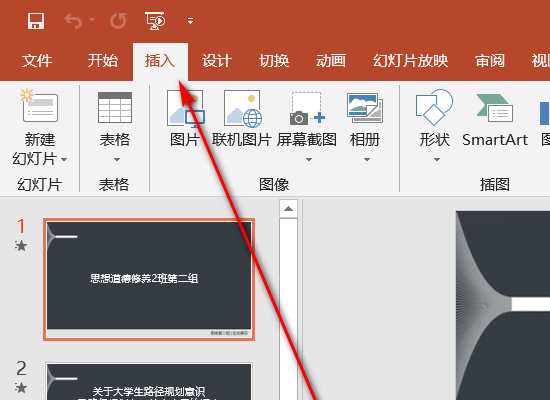550x400 pixels.
Task: Open the 切换 tab
Action: pos(274,61)
